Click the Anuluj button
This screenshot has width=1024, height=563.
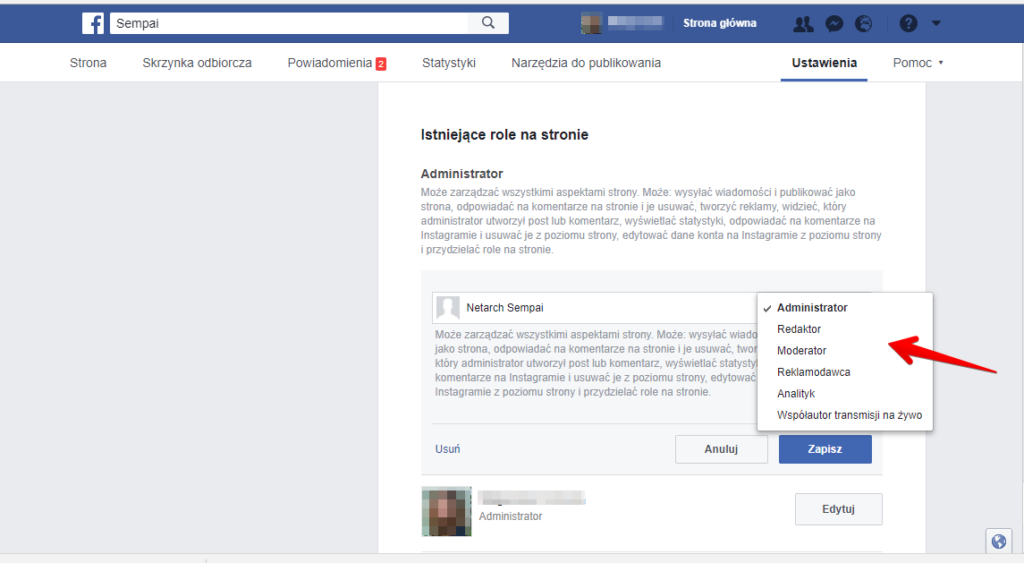(x=721, y=449)
